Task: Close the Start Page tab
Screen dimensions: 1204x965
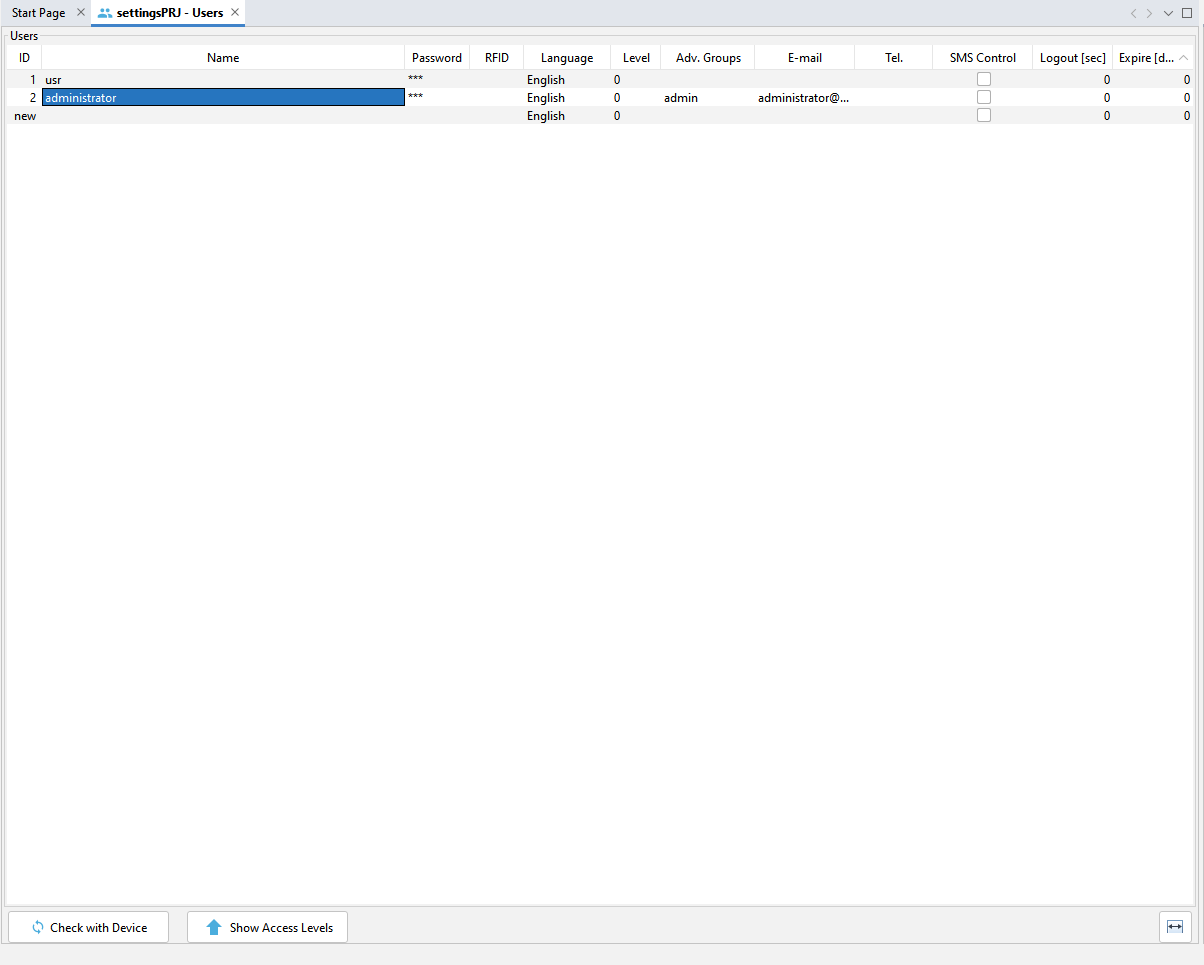Action: tap(81, 13)
